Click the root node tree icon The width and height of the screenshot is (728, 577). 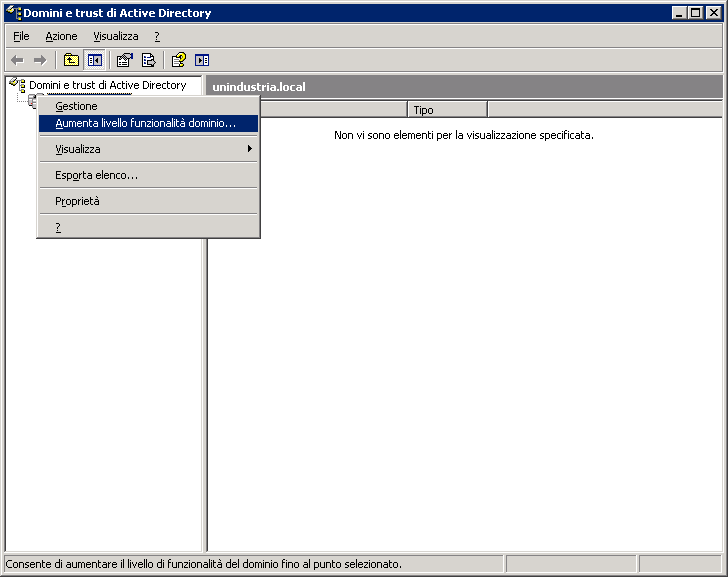pos(17,85)
